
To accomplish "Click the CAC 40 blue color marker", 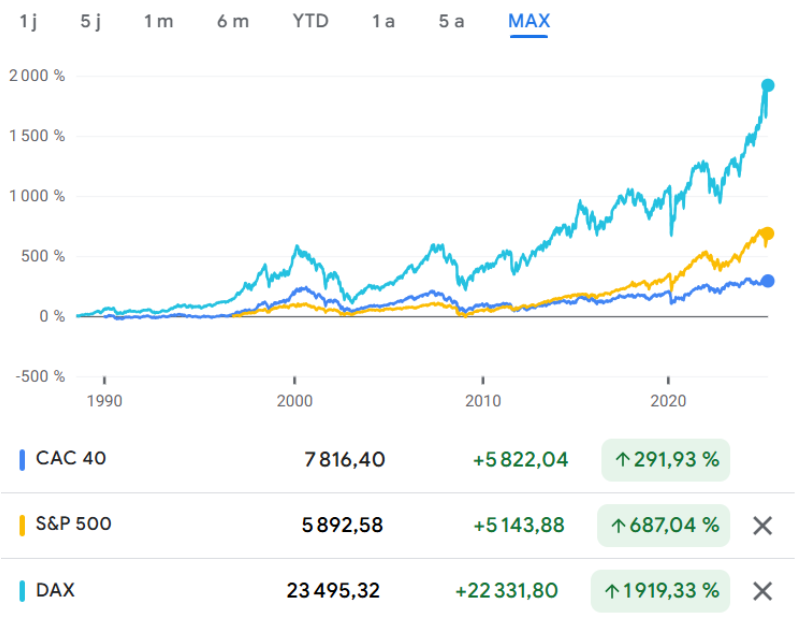I will tap(22, 460).
